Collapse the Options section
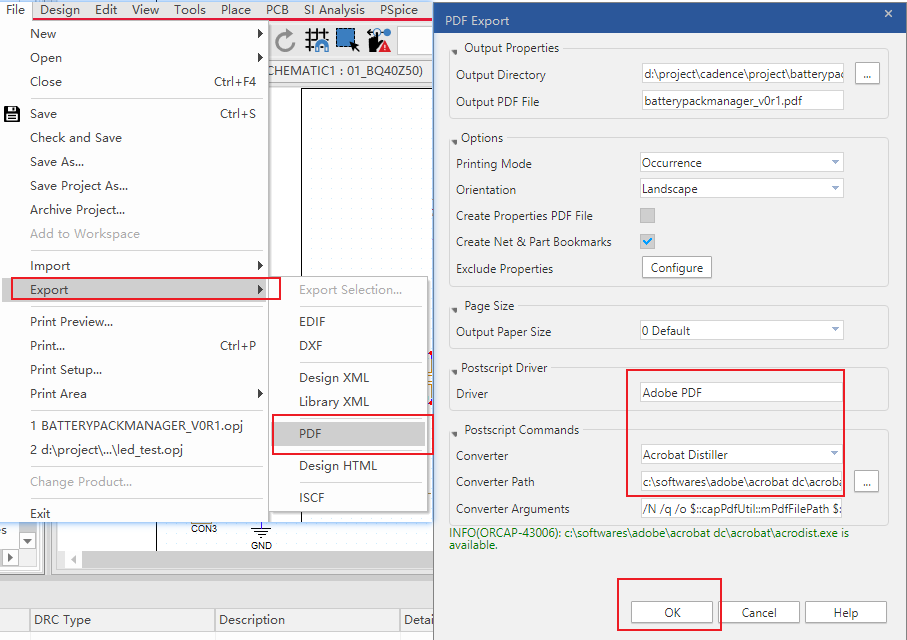Image resolution: width=907 pixels, height=640 pixels. [x=455, y=142]
